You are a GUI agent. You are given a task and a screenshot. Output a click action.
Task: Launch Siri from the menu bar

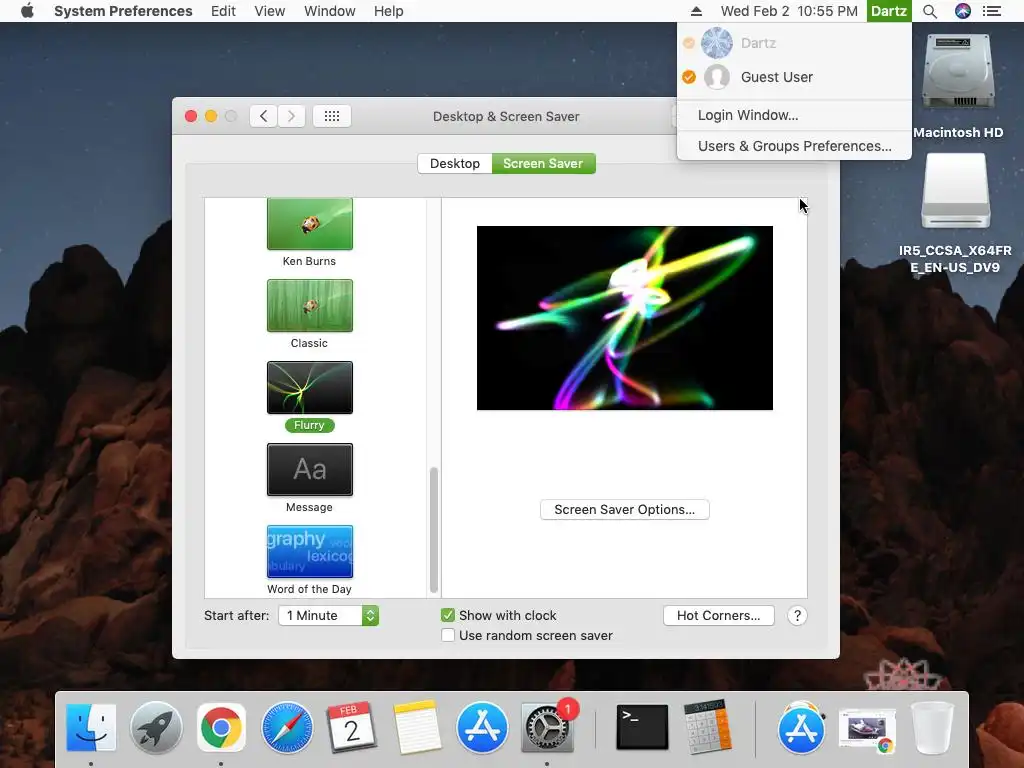[x=963, y=11]
